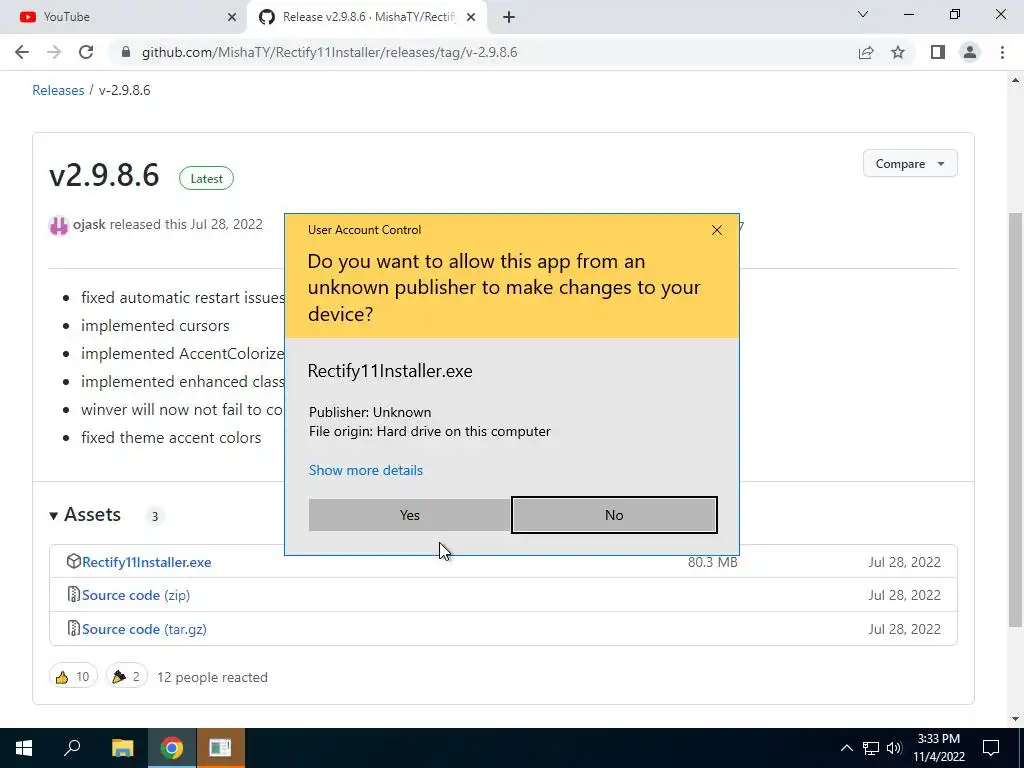
Task: Click the scrollbar down arrow
Action: [1015, 719]
